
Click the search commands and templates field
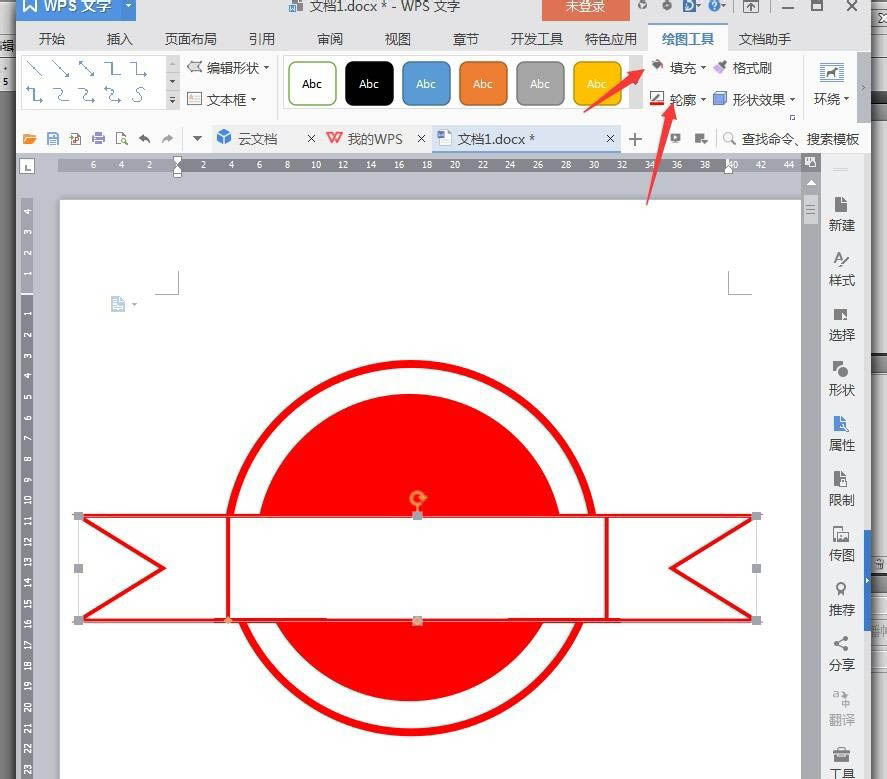tap(791, 139)
